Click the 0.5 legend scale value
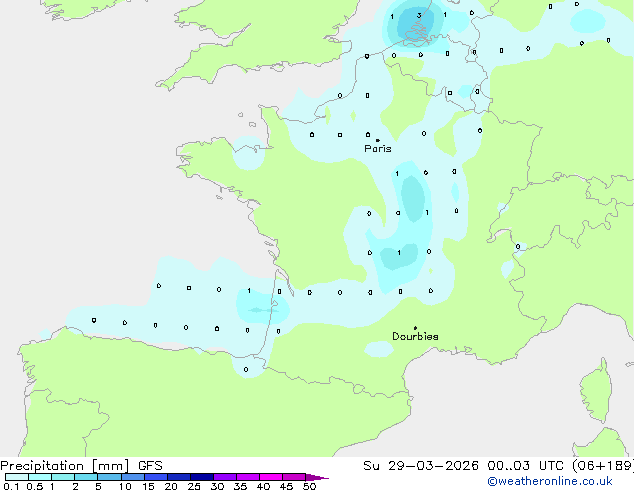This screenshot has height=490, width=634. point(35,486)
